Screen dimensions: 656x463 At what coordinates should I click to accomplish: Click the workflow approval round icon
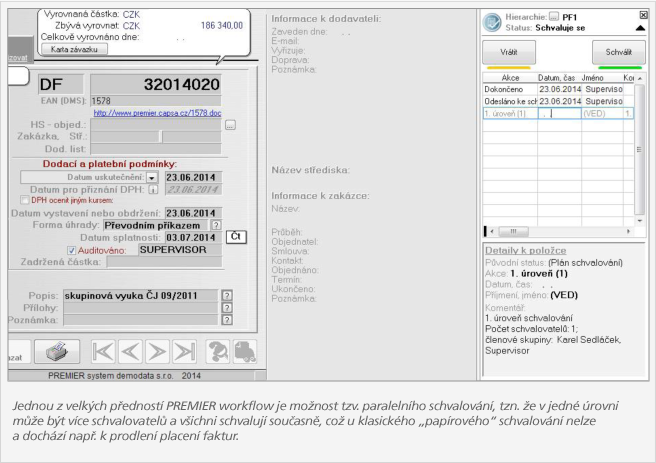point(492,22)
